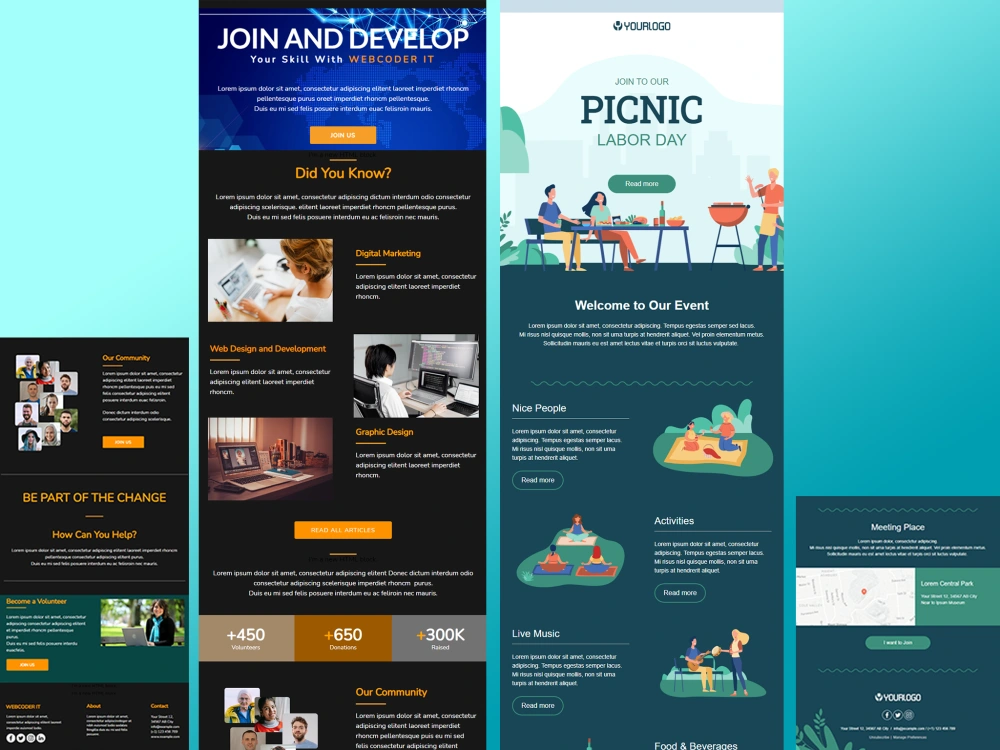The width and height of the screenshot is (1000, 750).
Task: Click Read more button under PICNIC LABOR DAY
Action: click(642, 184)
